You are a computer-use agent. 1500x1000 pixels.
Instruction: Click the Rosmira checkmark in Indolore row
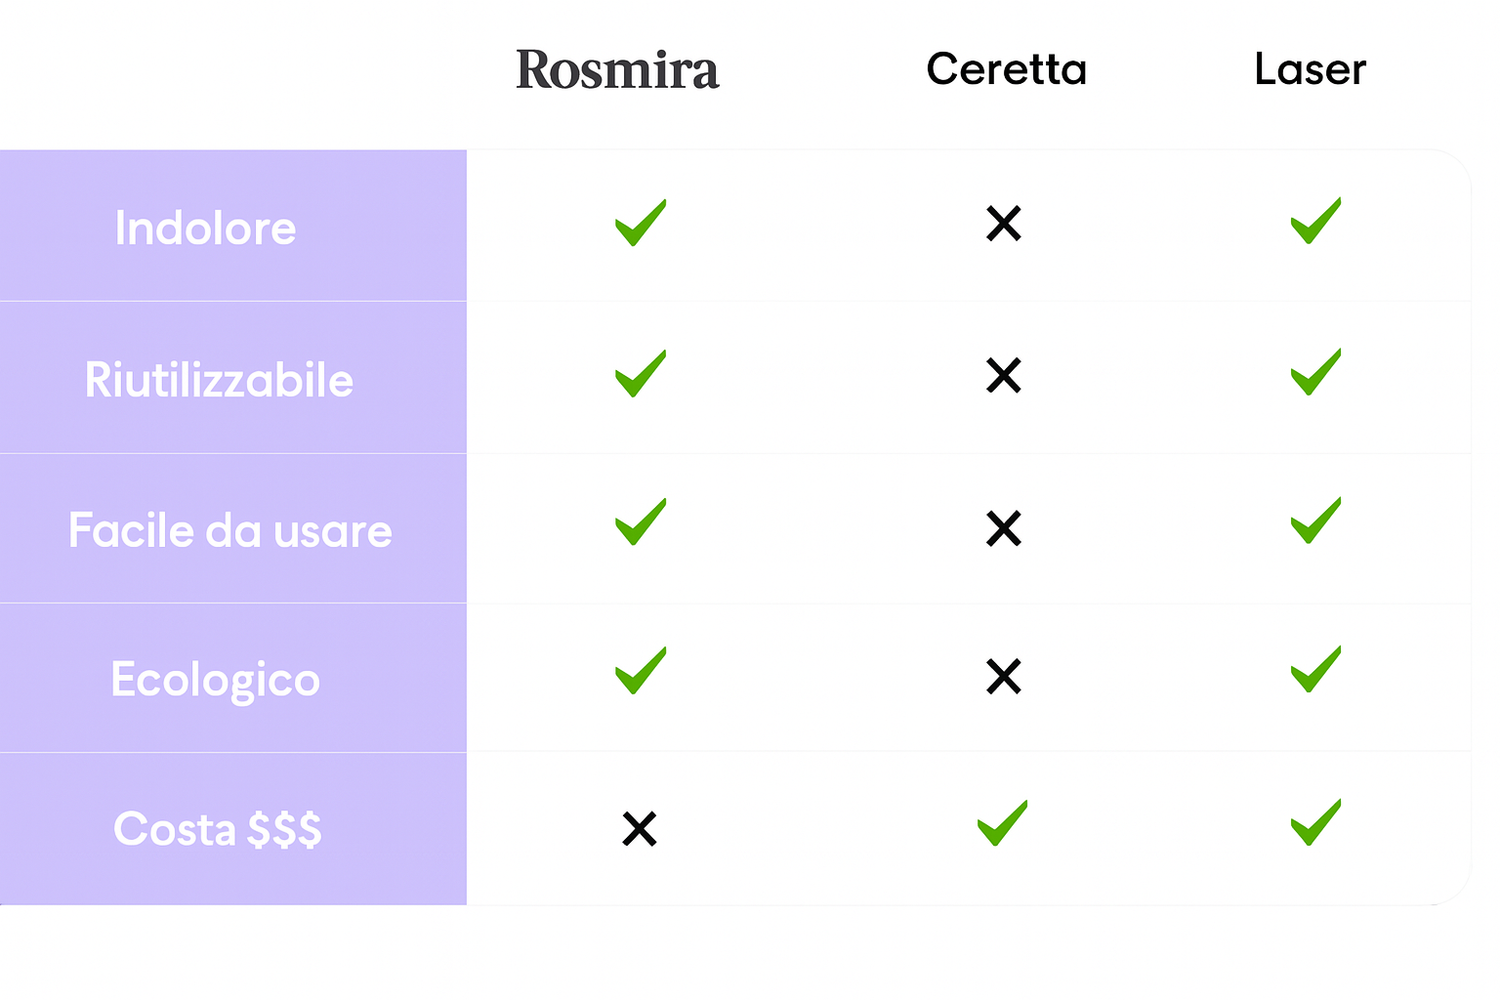640,222
